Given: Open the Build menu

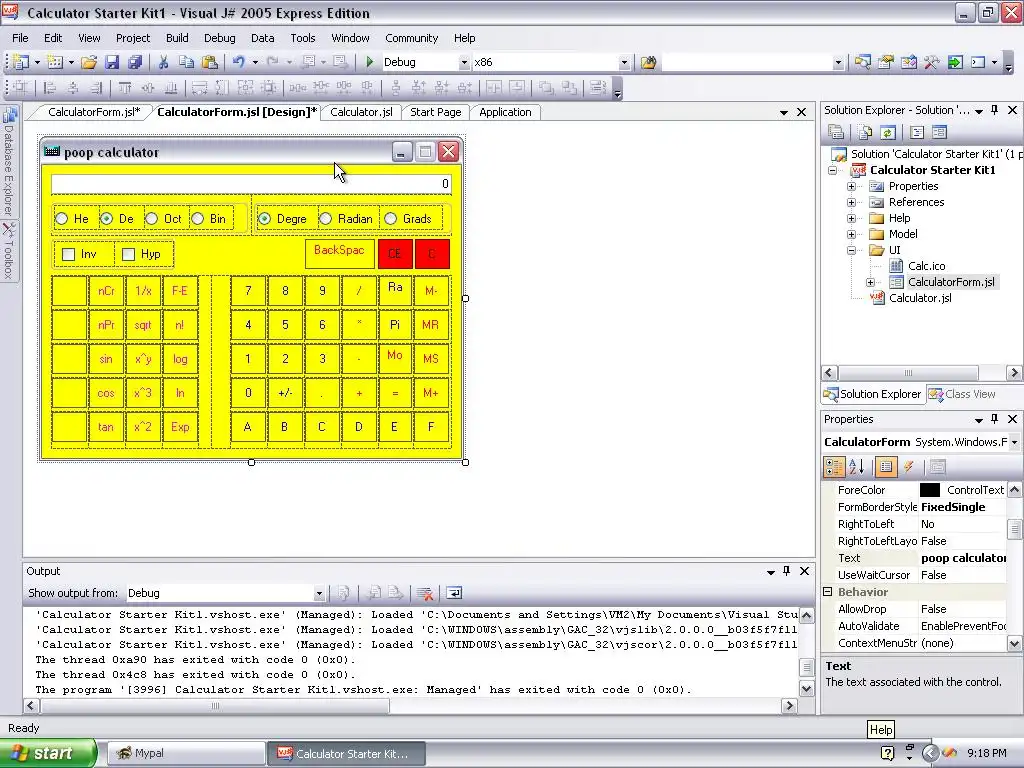Looking at the screenshot, I should point(177,38).
